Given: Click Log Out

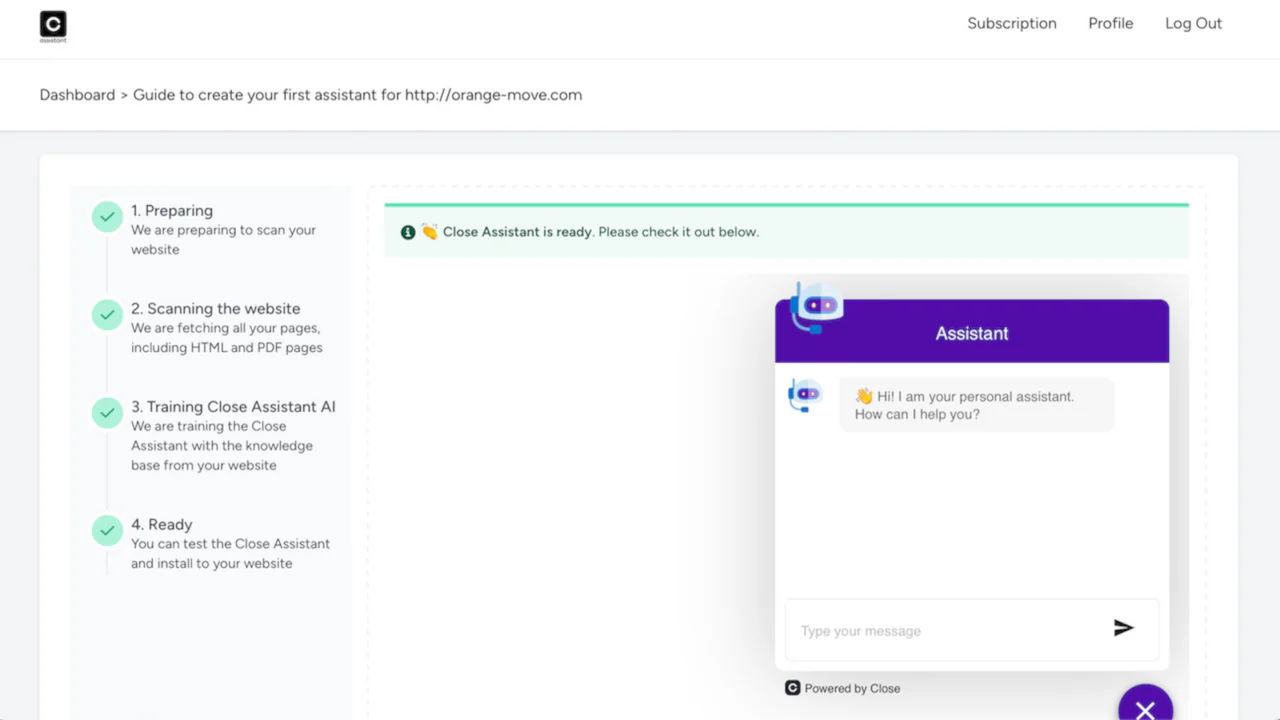Looking at the screenshot, I should [x=1193, y=23].
